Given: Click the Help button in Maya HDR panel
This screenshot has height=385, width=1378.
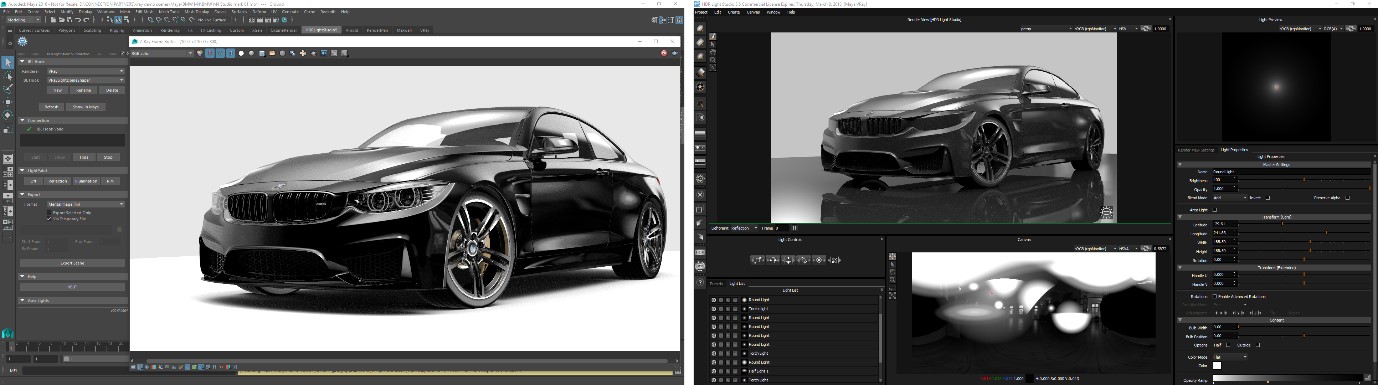Looking at the screenshot, I should click(73, 287).
